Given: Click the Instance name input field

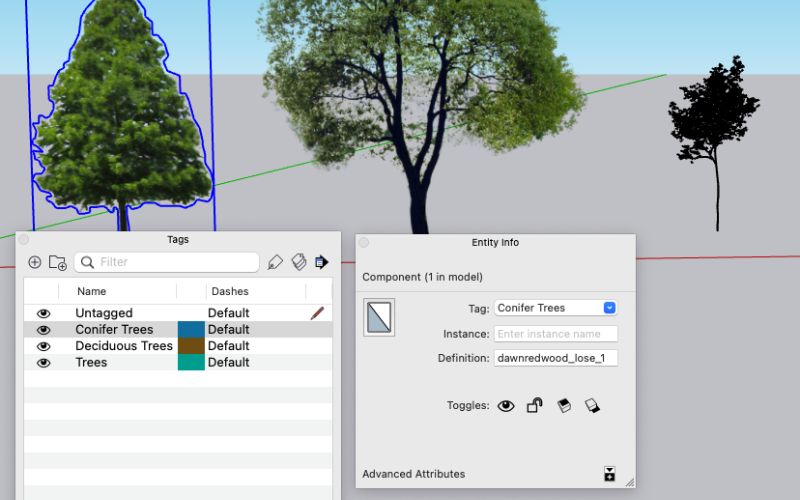Looking at the screenshot, I should (556, 334).
